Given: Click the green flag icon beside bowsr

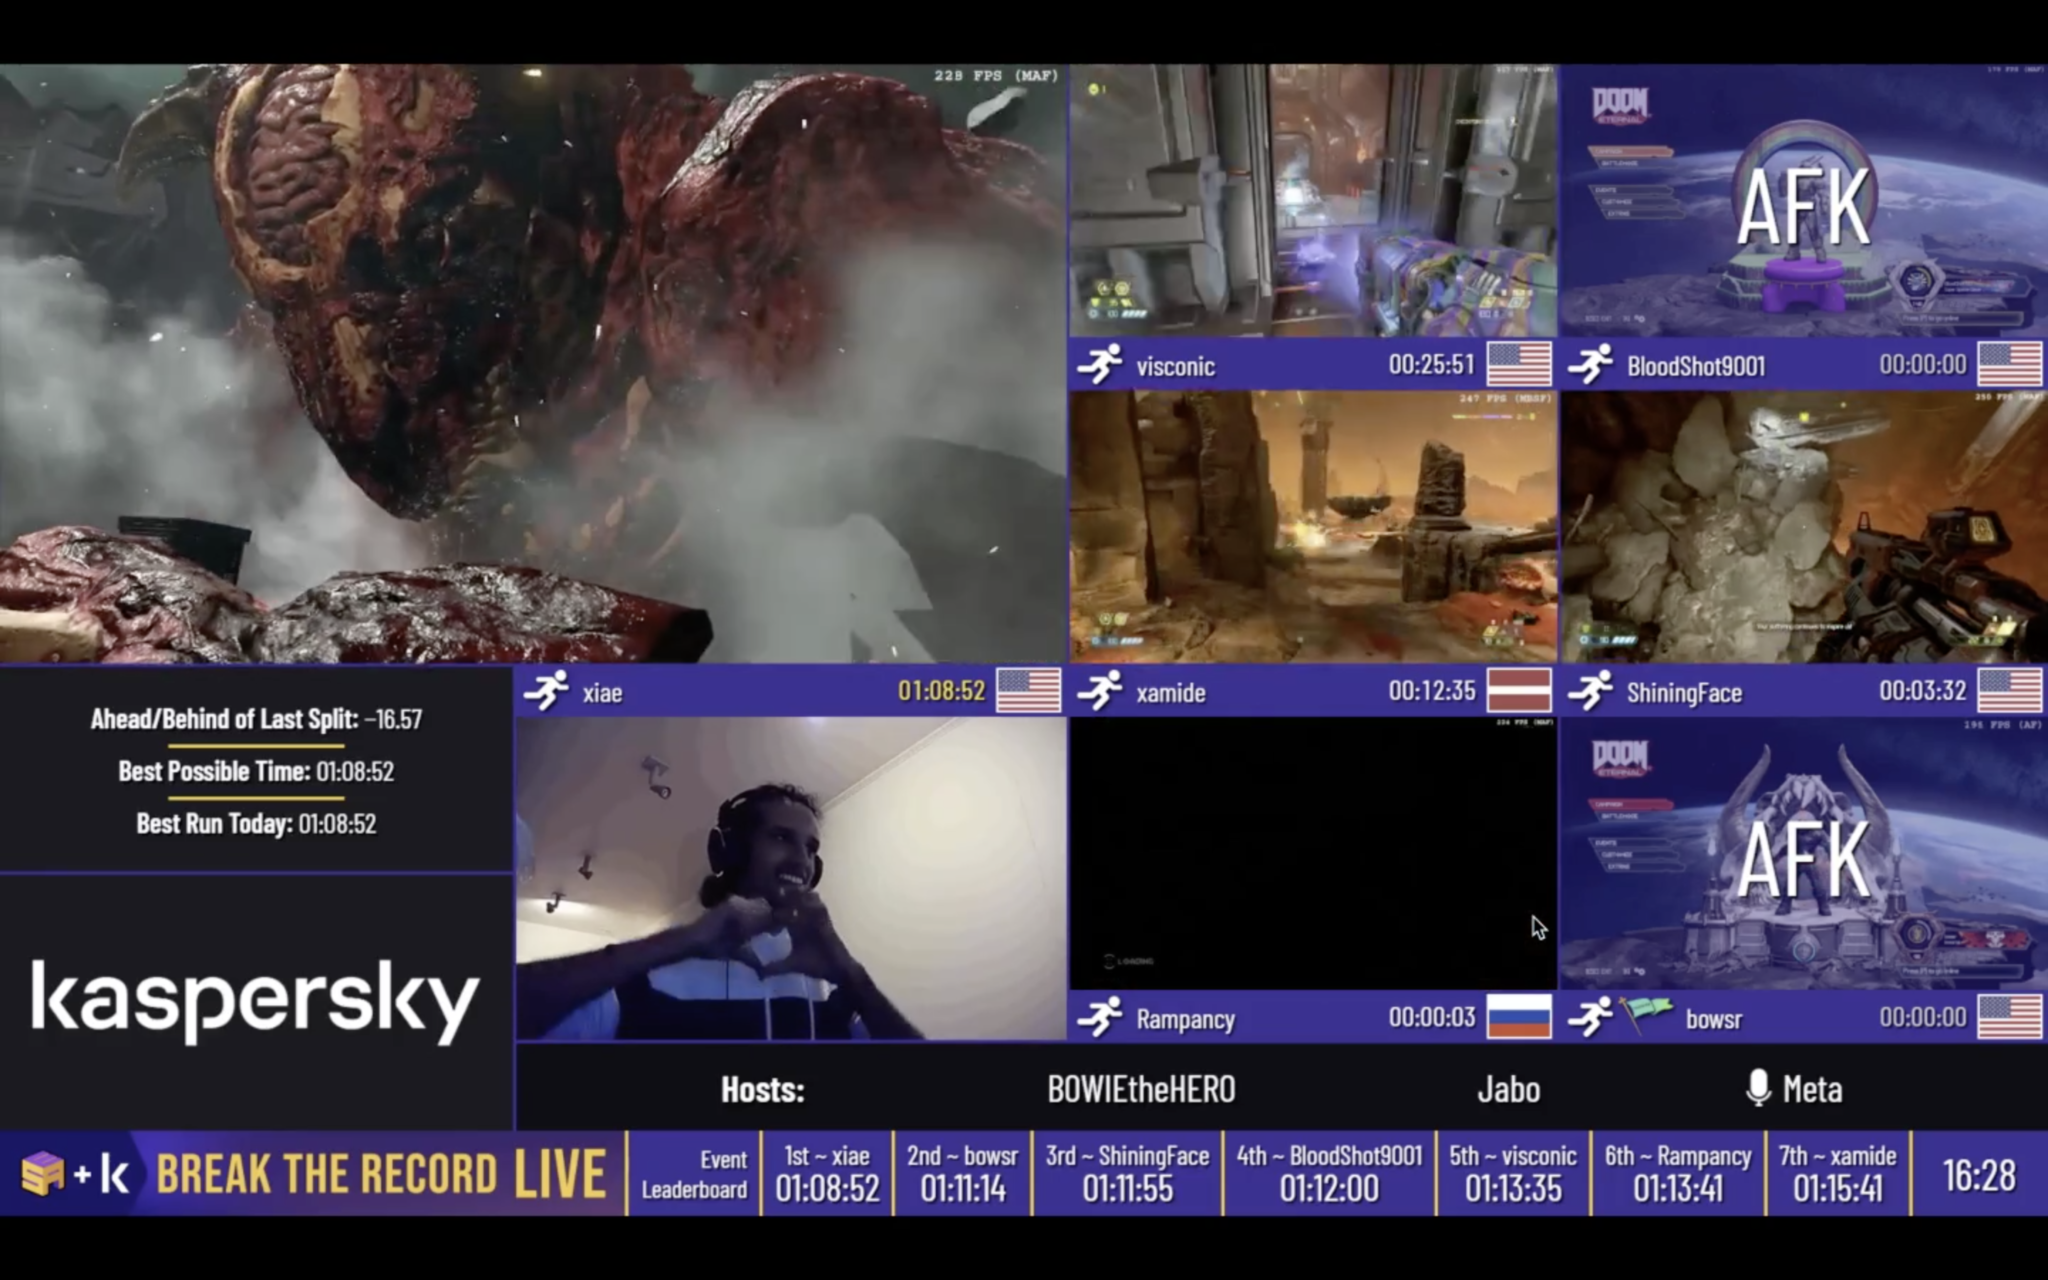Looking at the screenshot, I should point(1646,1015).
